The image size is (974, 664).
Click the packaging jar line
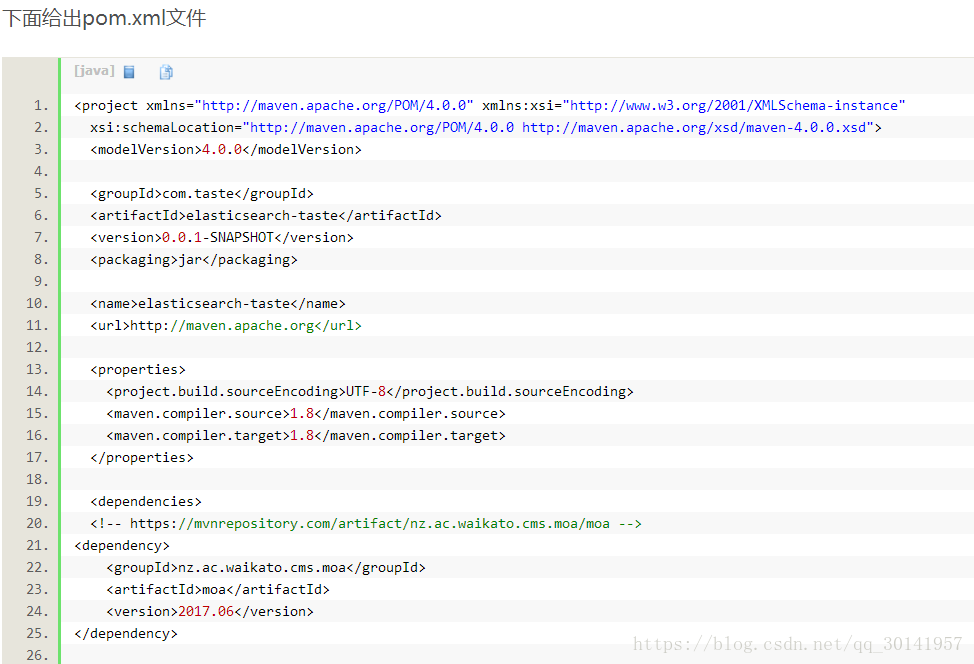click(x=194, y=260)
